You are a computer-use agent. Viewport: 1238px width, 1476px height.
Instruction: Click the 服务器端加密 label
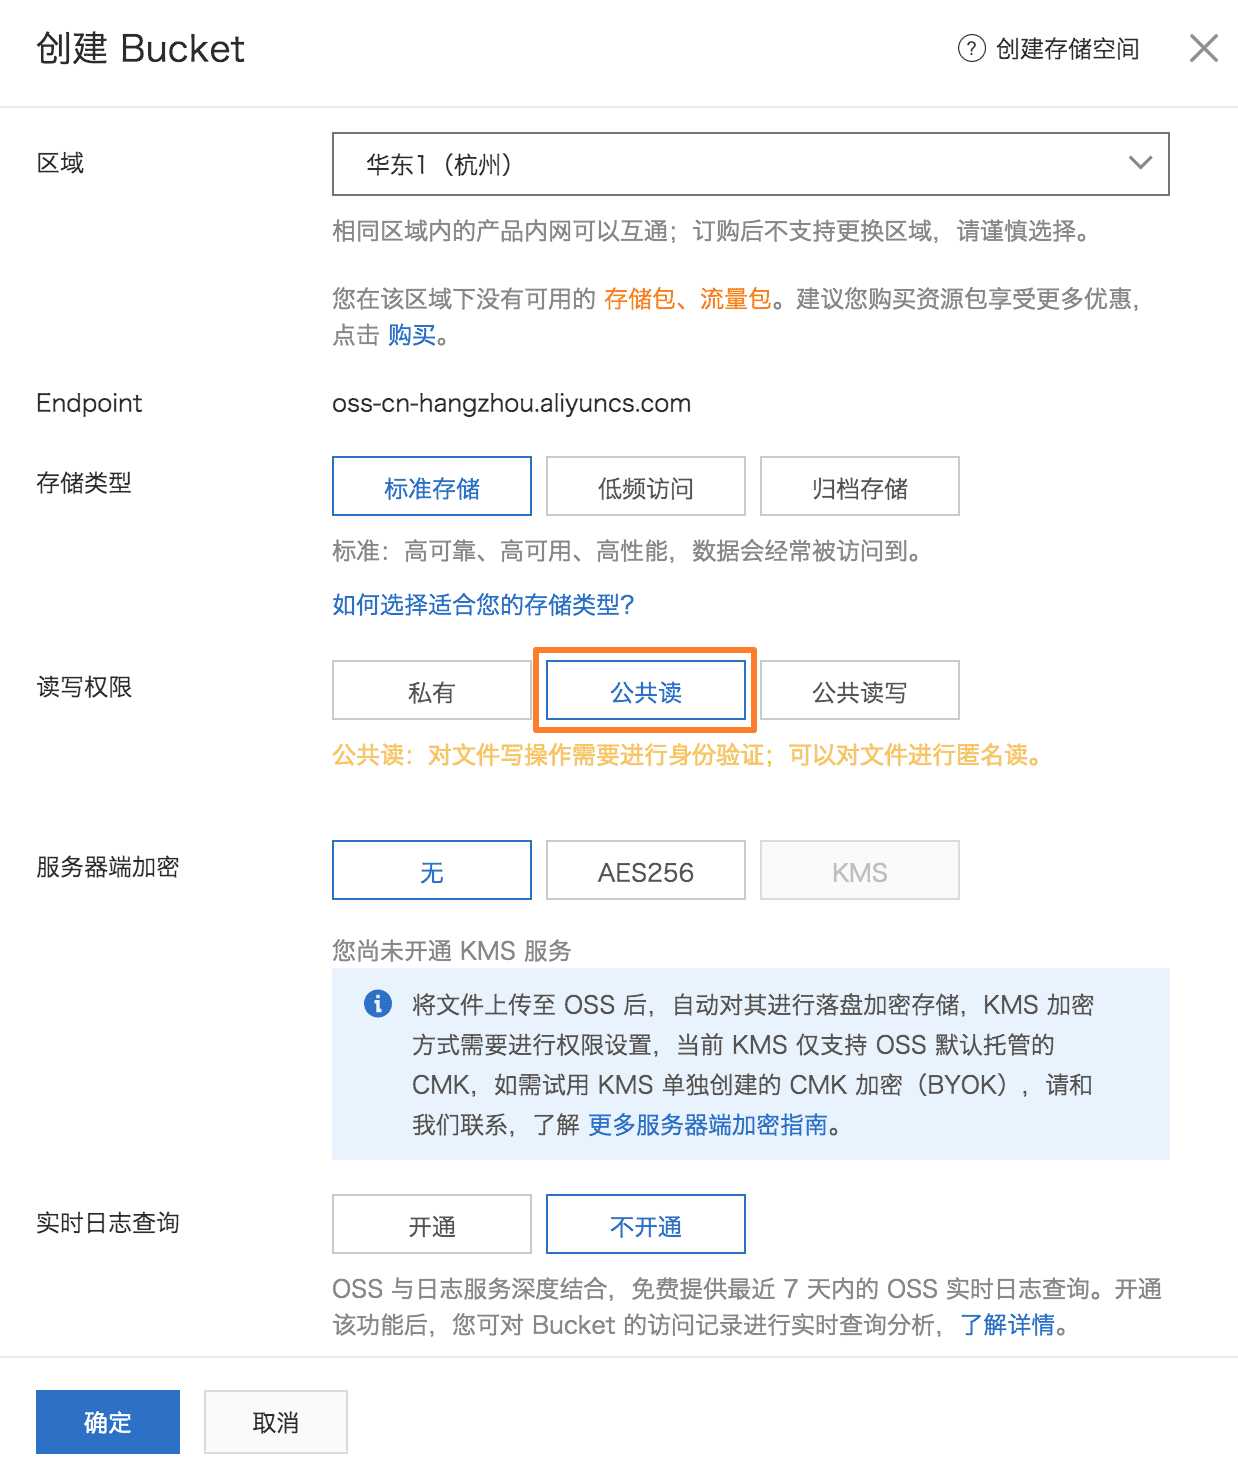tap(108, 867)
